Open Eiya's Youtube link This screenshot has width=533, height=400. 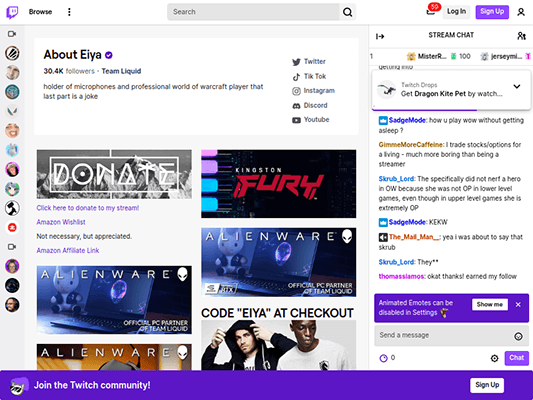(311, 120)
